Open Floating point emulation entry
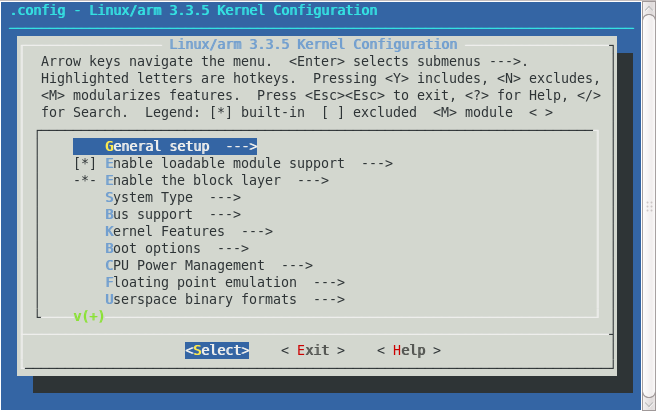 [225, 282]
